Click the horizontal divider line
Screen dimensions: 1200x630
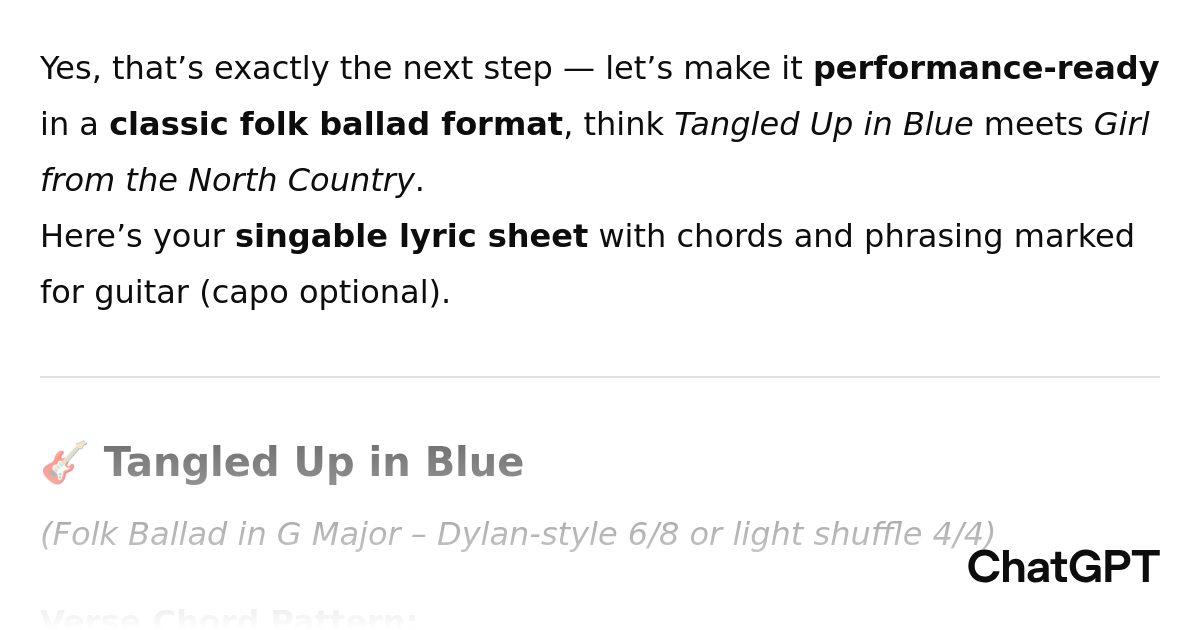[x=600, y=377]
